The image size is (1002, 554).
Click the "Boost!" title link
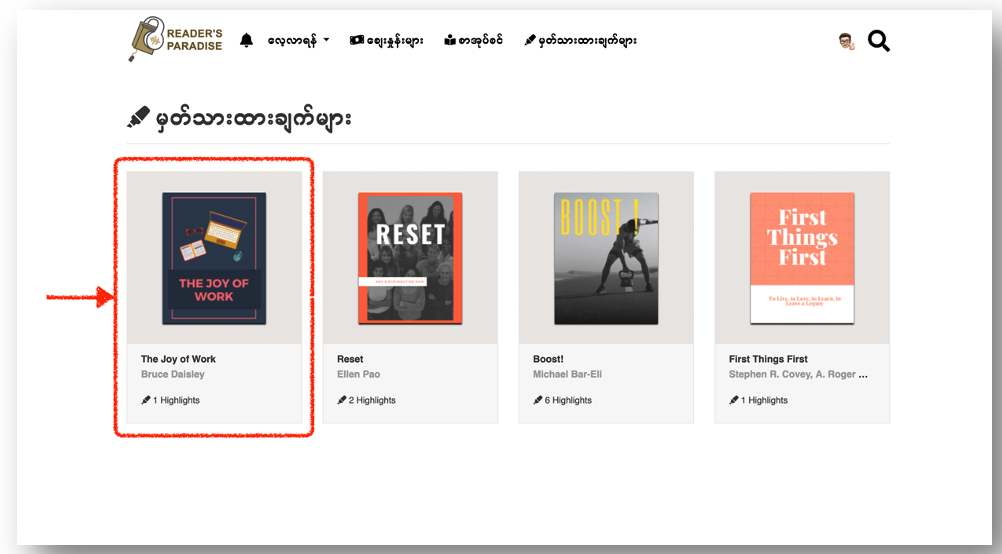[549, 359]
